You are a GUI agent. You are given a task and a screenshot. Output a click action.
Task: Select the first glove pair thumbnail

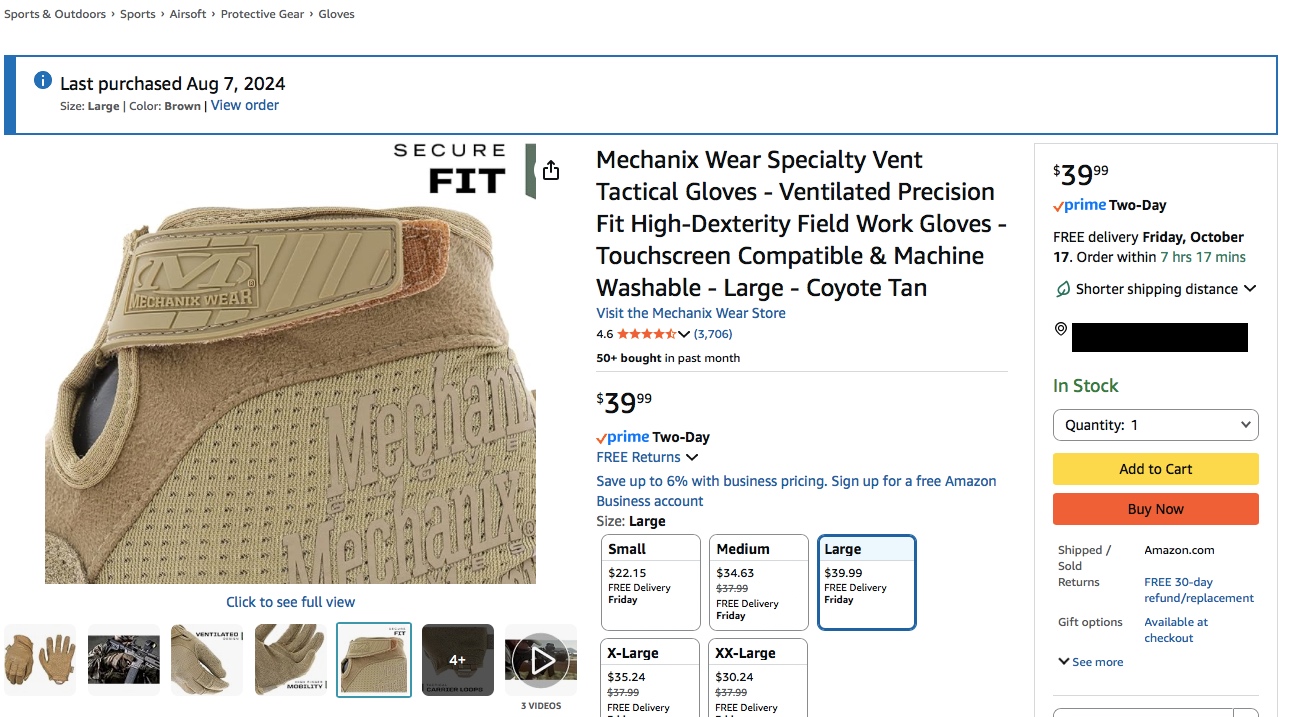pos(40,660)
